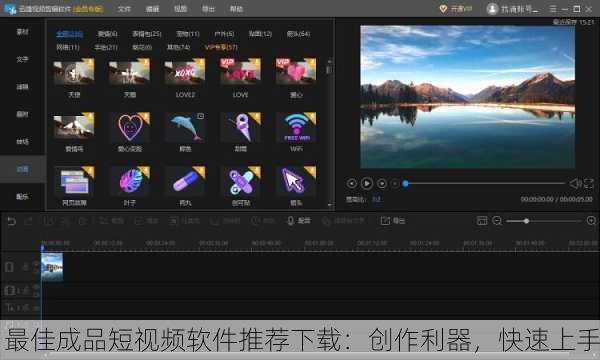600x360 pixels.
Task: Play the preview video
Action: pyautogui.click(x=367, y=184)
